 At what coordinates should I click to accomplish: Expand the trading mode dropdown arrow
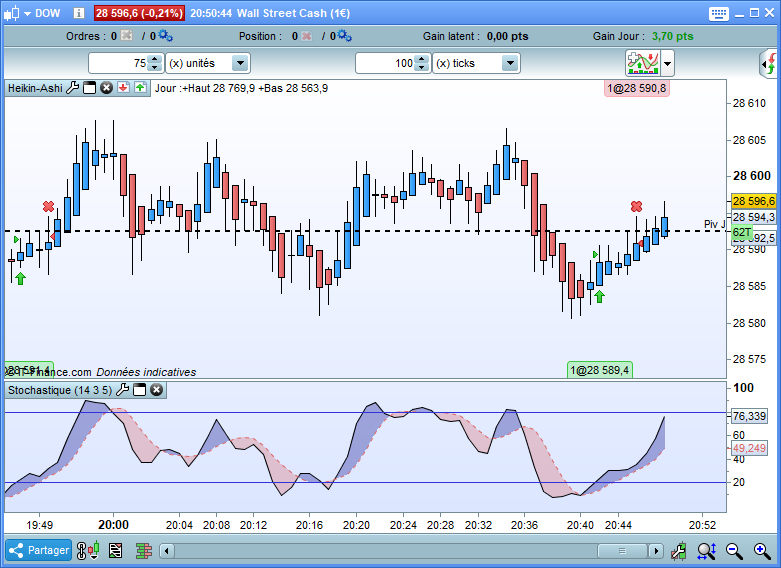pos(667,64)
